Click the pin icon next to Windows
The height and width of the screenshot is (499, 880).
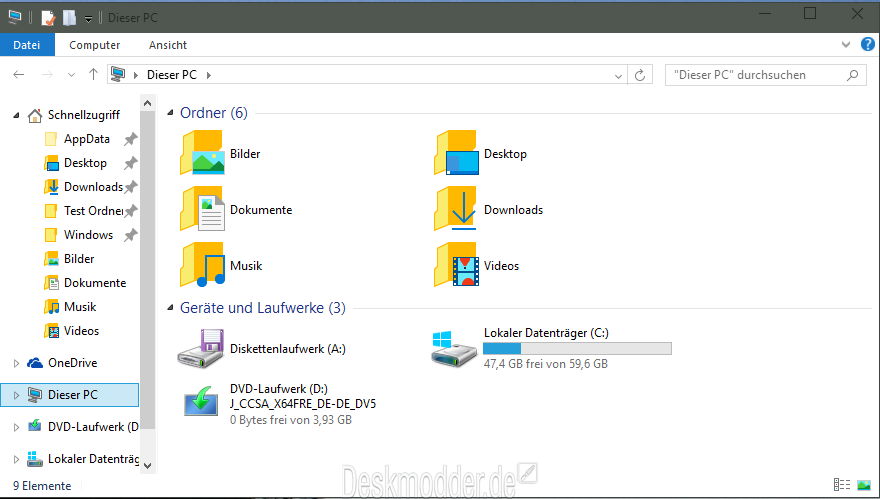point(130,235)
